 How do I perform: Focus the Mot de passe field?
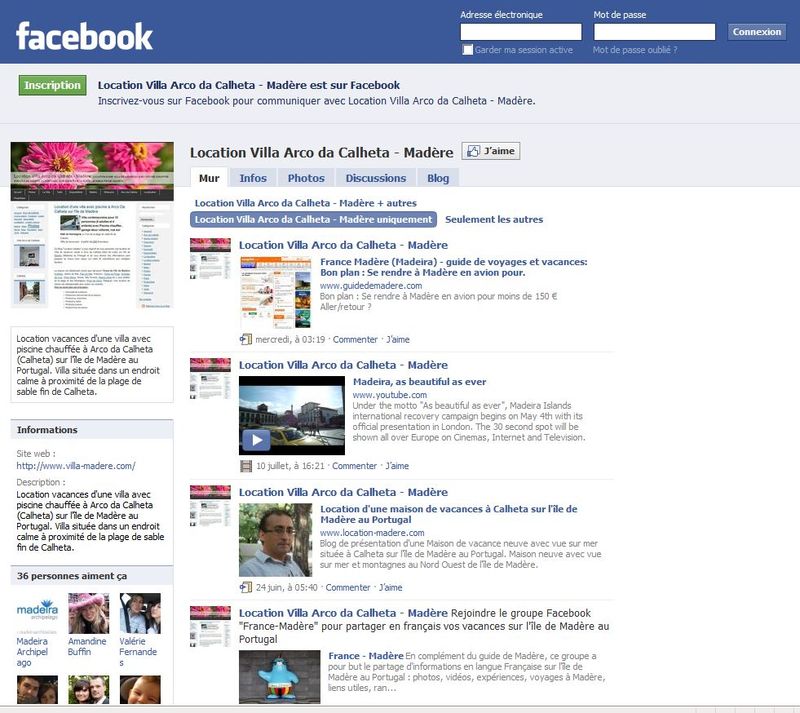655,32
